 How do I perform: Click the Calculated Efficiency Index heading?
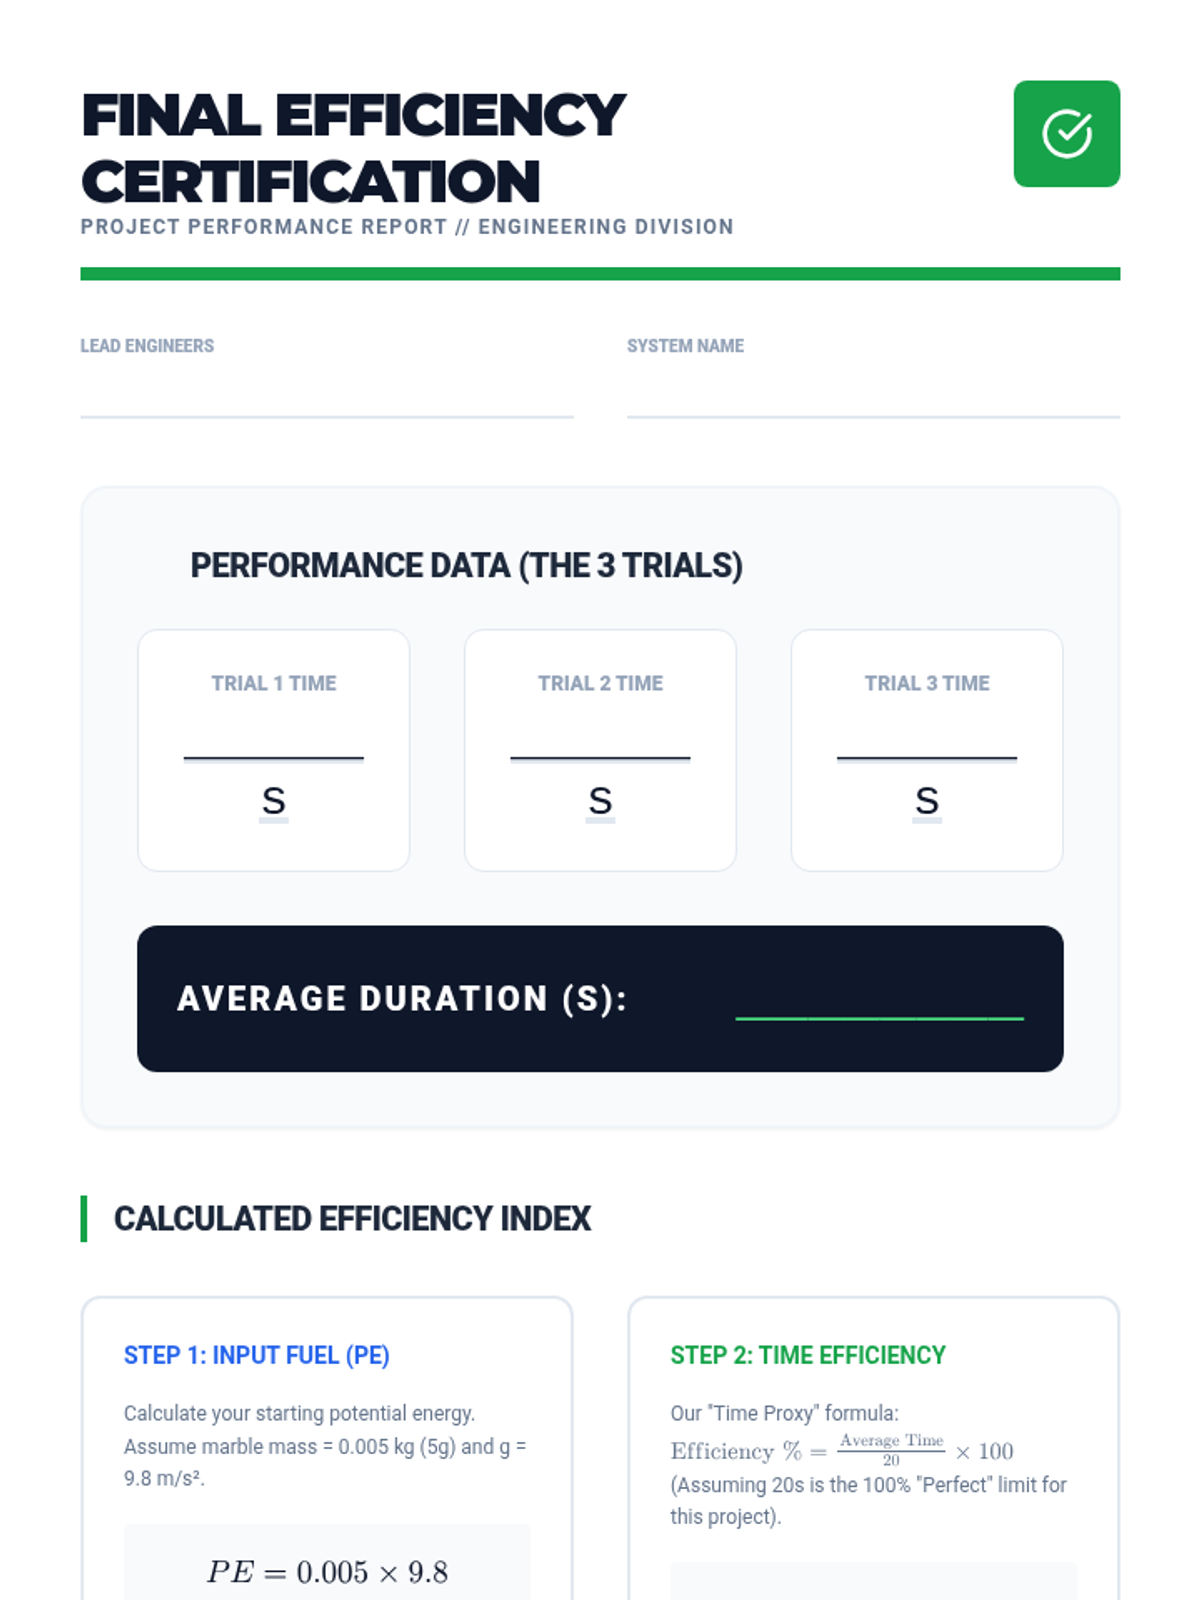pyautogui.click(x=352, y=1219)
